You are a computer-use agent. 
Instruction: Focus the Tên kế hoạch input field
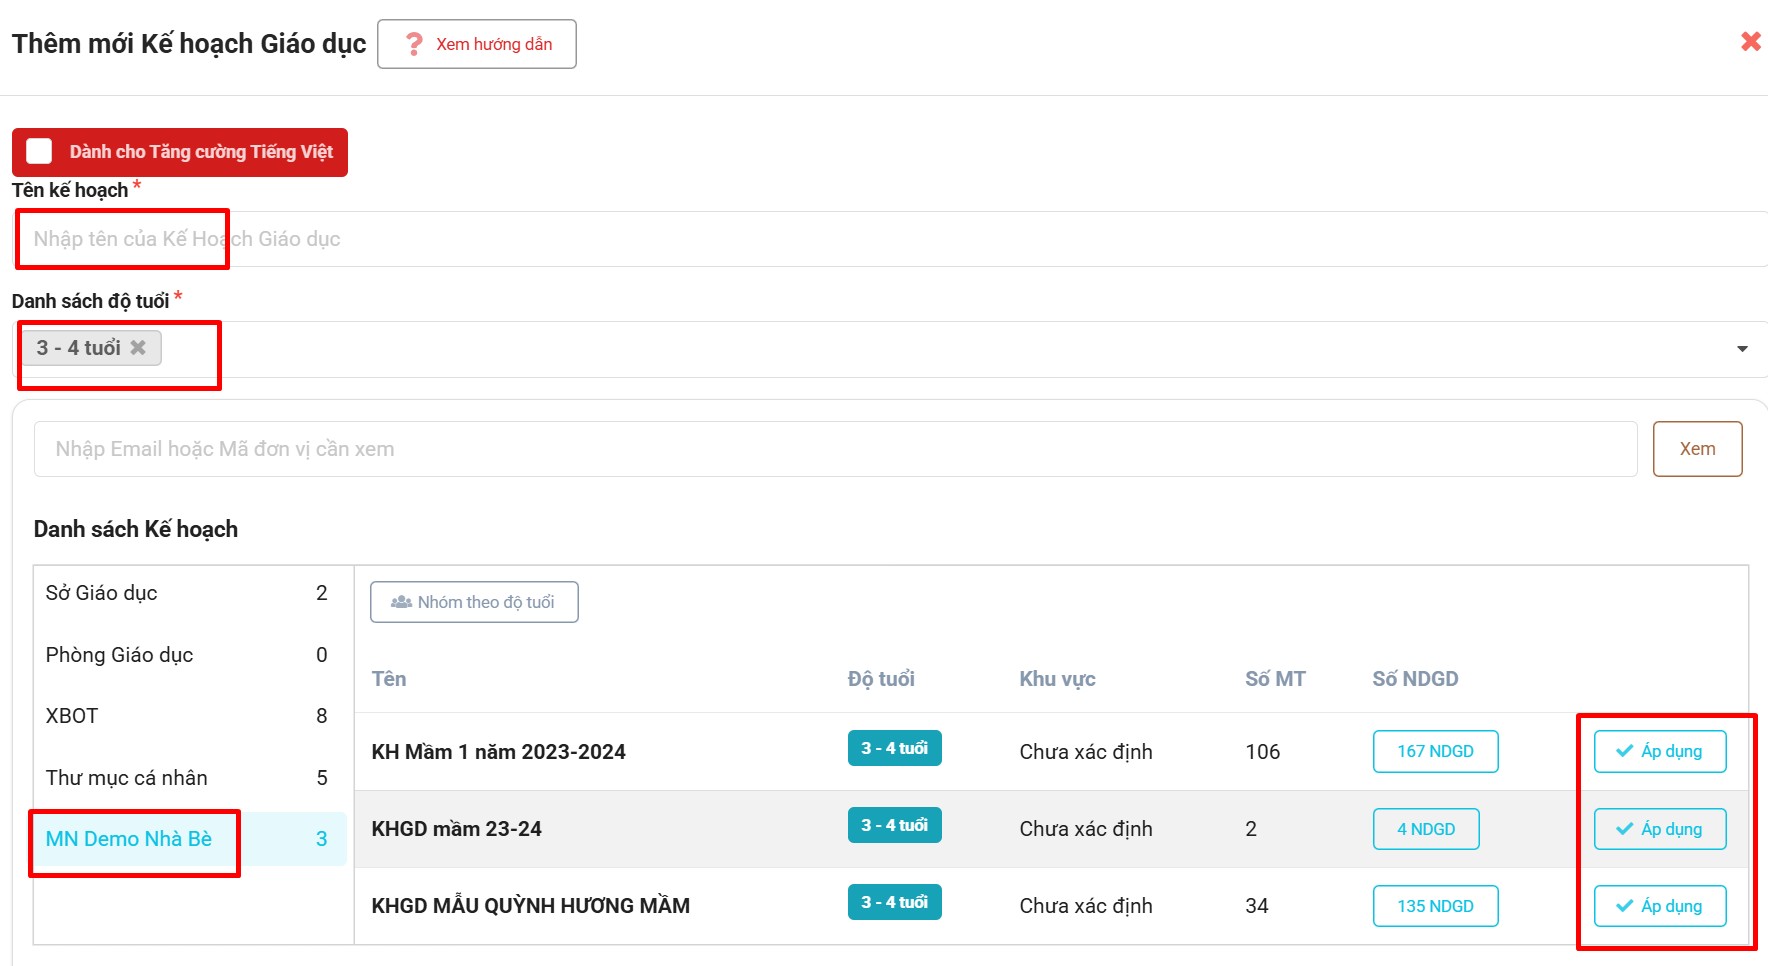(890, 239)
